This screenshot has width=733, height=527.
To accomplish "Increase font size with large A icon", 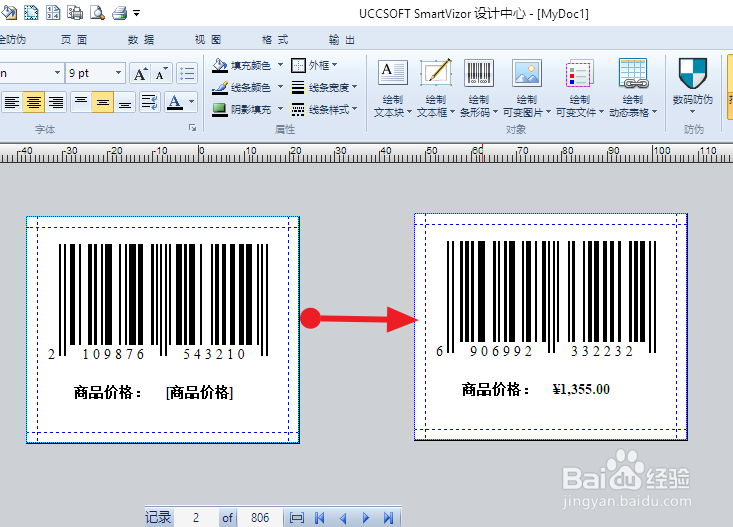I will tap(140, 73).
